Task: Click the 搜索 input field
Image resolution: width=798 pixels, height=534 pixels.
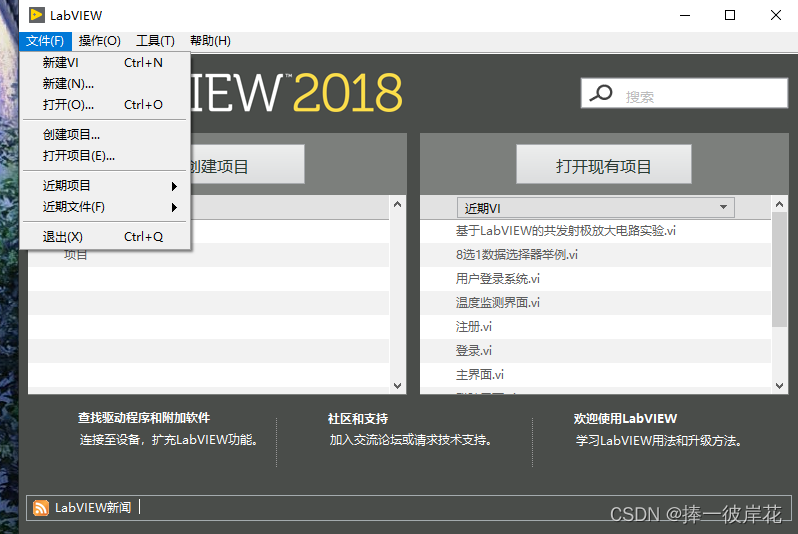Action: click(x=685, y=93)
